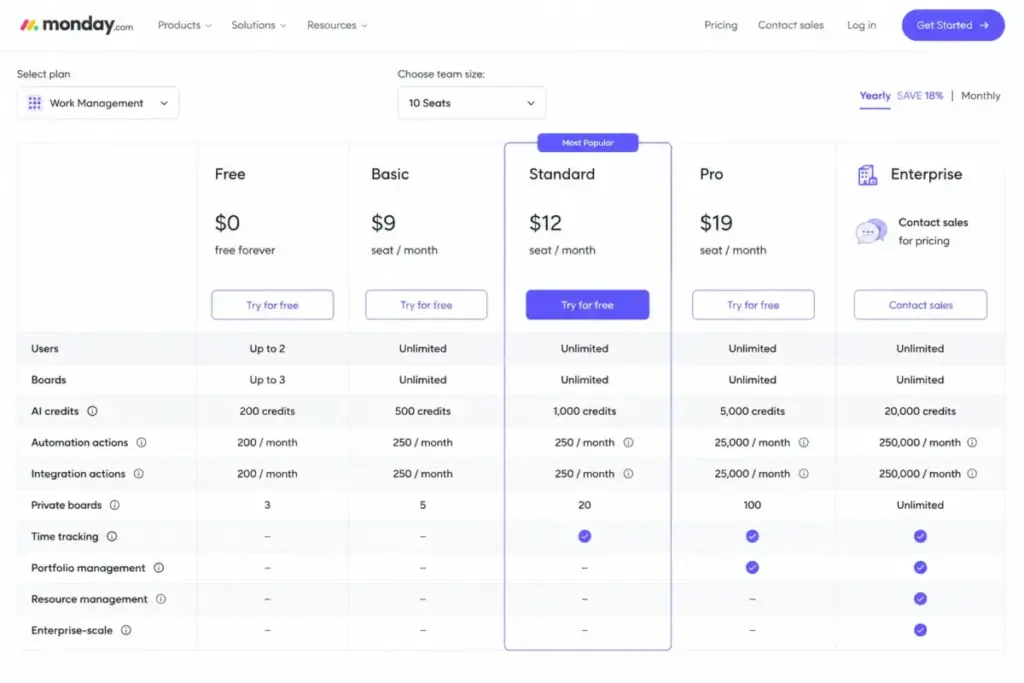Expand the Resources menu
The width and height of the screenshot is (1024, 683).
(337, 25)
